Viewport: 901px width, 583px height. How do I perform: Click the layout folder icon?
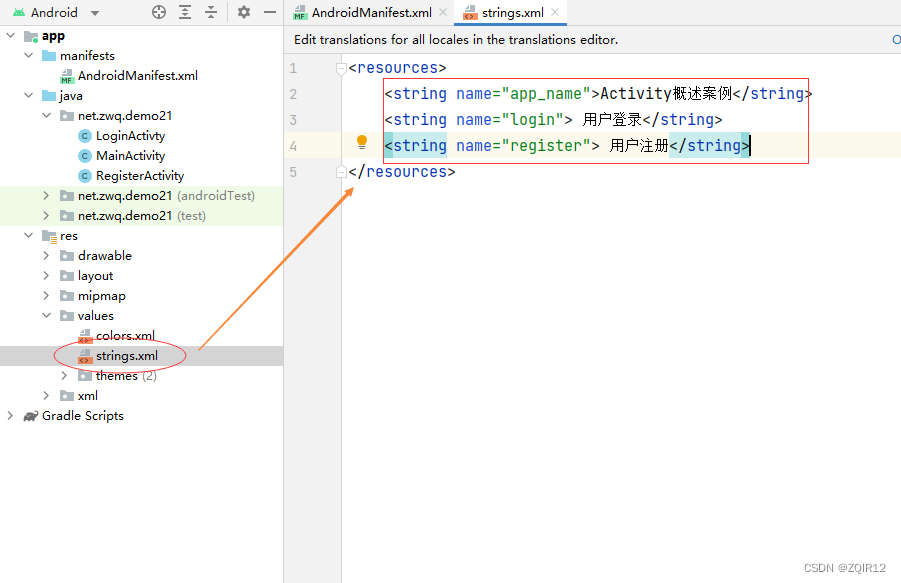click(67, 276)
